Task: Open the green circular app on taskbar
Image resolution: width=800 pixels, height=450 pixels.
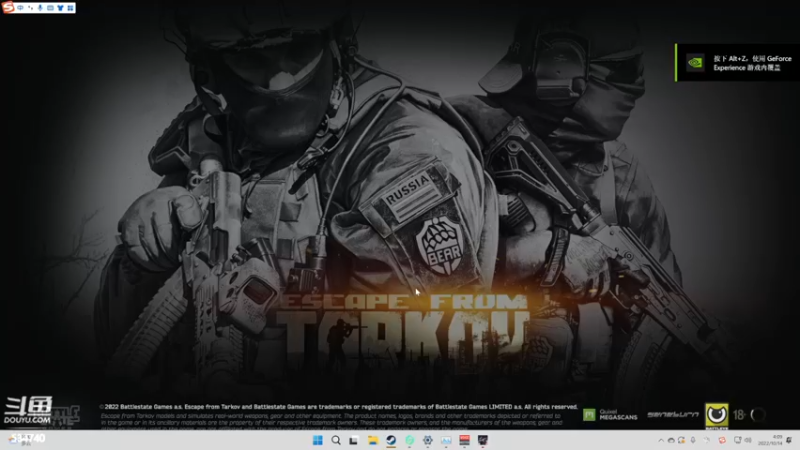Action: click(409, 440)
